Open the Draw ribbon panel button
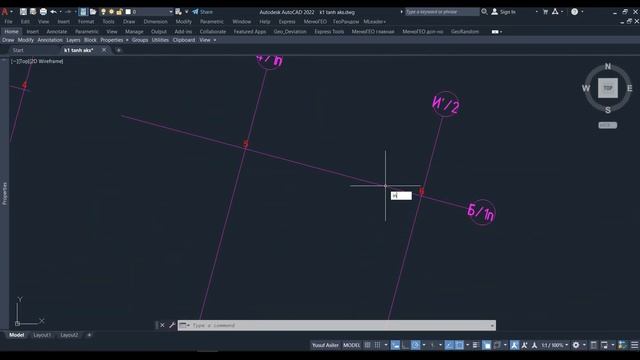The height and width of the screenshot is (360, 640). coord(8,40)
